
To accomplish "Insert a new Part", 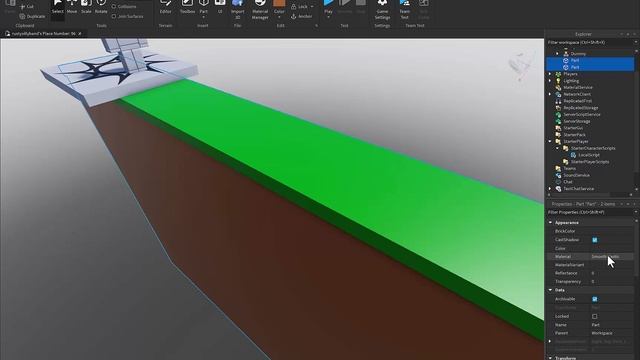I will [203, 6].
